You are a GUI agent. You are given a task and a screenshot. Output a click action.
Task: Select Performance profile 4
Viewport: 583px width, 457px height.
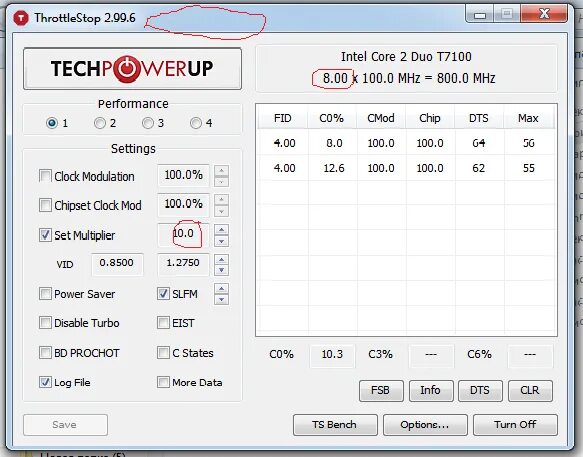pyautogui.click(x=196, y=123)
